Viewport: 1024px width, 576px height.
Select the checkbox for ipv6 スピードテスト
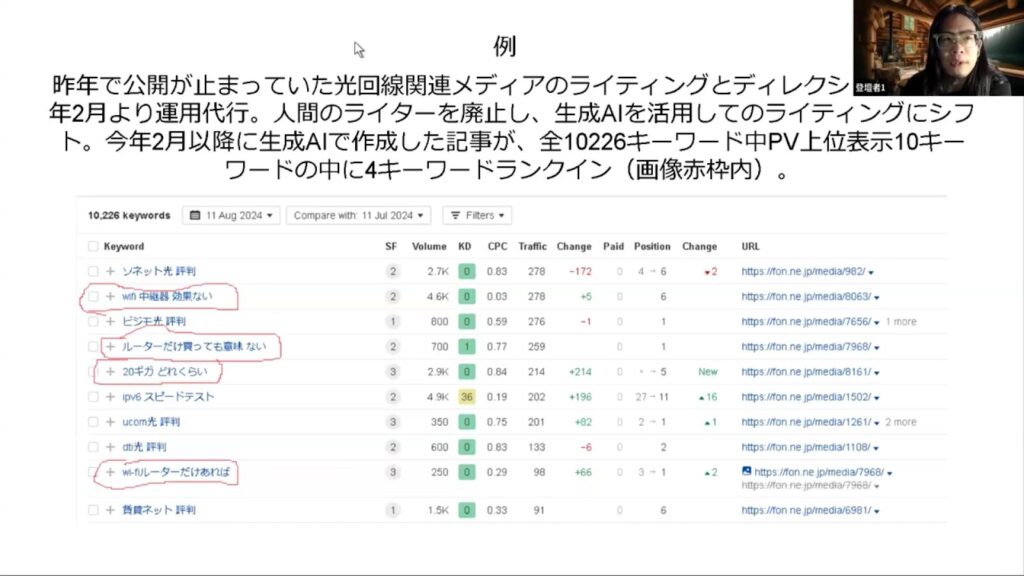click(x=93, y=397)
